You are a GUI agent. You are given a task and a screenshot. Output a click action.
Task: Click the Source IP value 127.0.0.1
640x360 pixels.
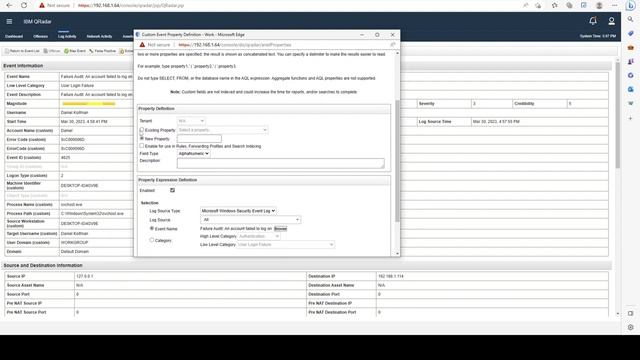click(85, 276)
